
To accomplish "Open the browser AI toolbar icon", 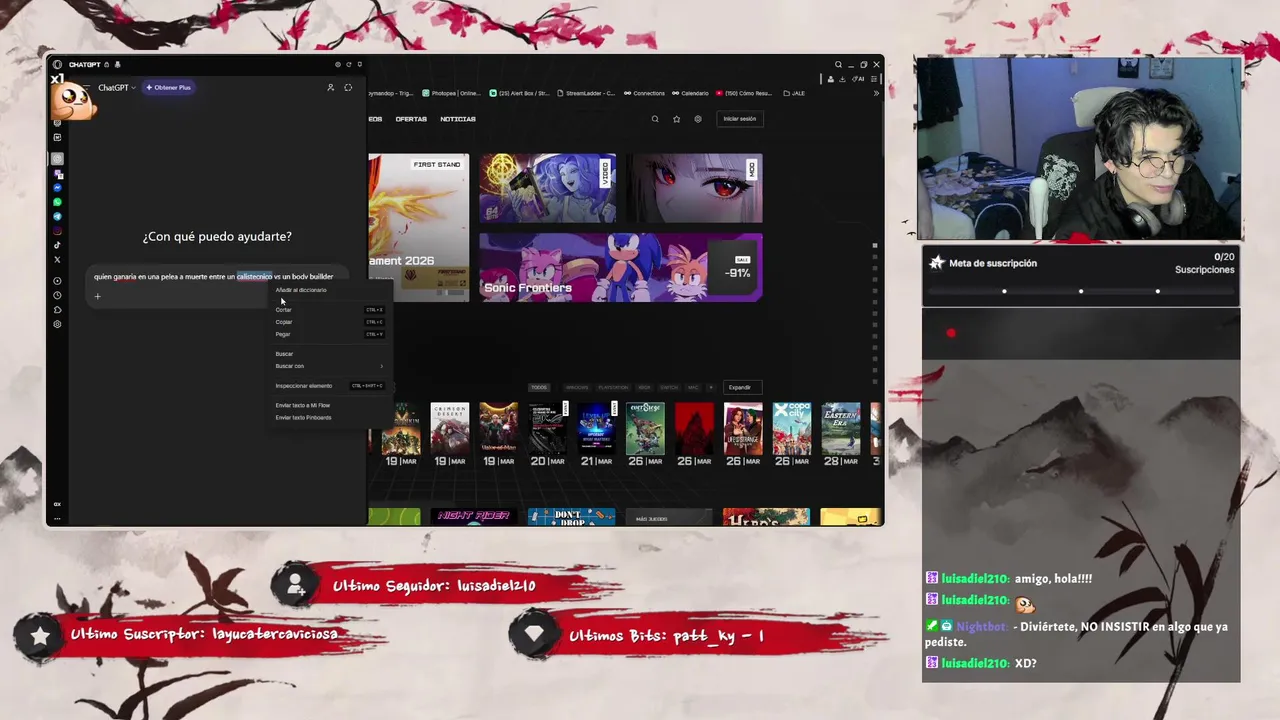I will [858, 79].
